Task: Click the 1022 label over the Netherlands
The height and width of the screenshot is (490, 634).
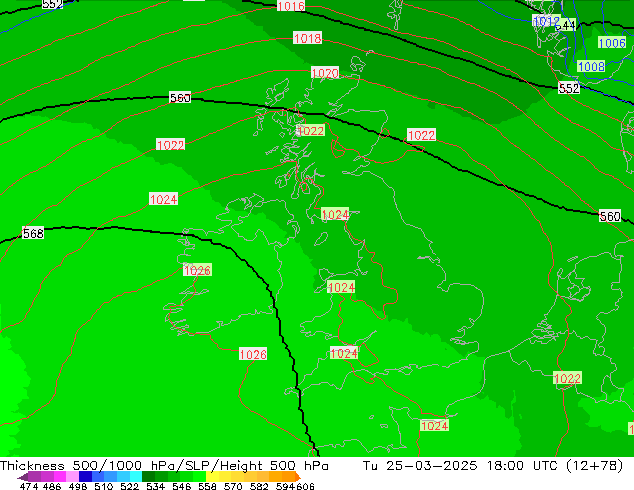Action: pos(567,378)
